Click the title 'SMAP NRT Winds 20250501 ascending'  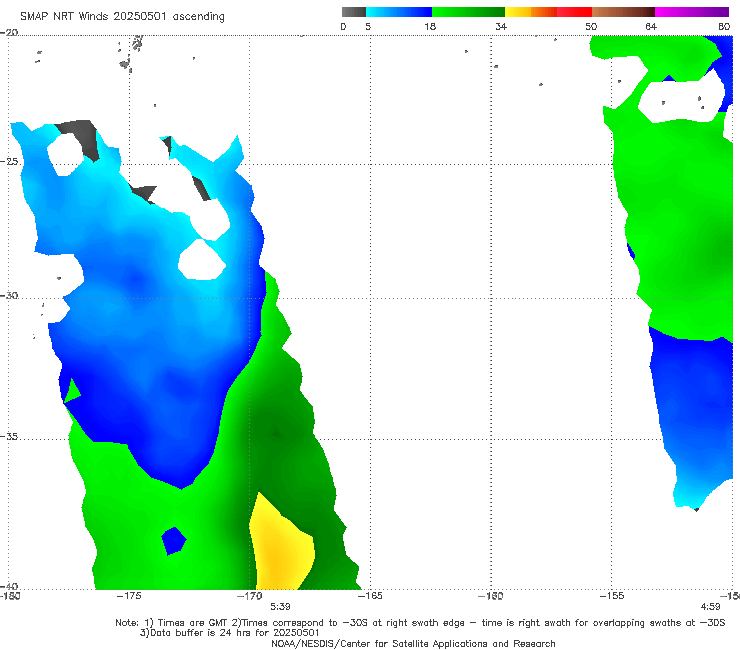(122, 16)
